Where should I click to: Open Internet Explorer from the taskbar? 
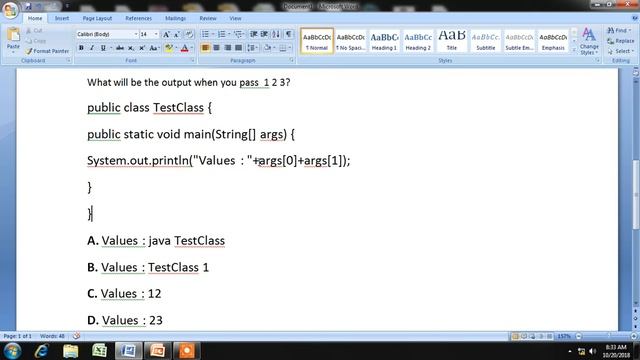41,351
